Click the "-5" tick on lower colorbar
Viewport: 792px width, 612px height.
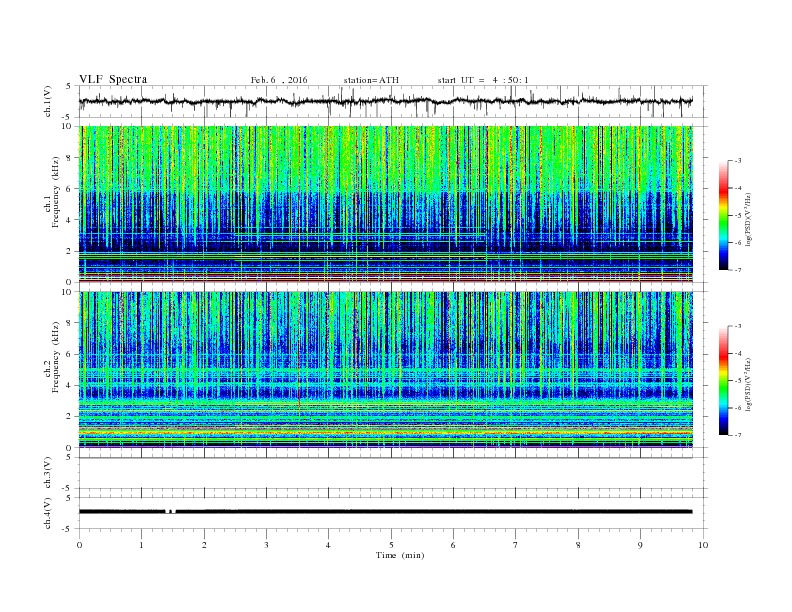pyautogui.click(x=737, y=380)
